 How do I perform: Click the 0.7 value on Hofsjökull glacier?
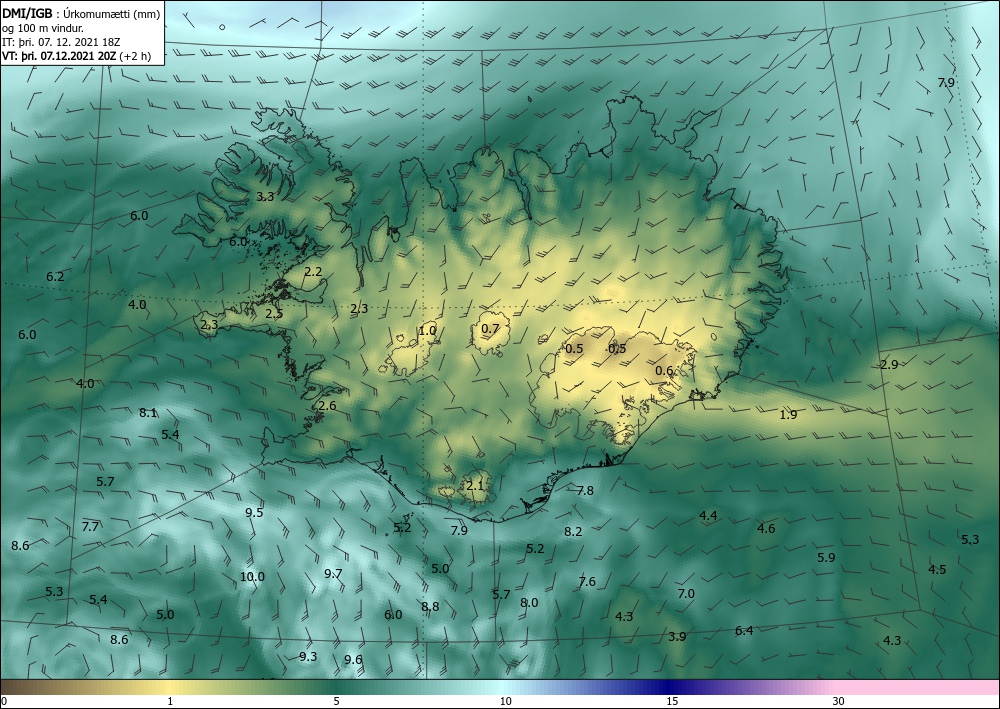[490, 329]
